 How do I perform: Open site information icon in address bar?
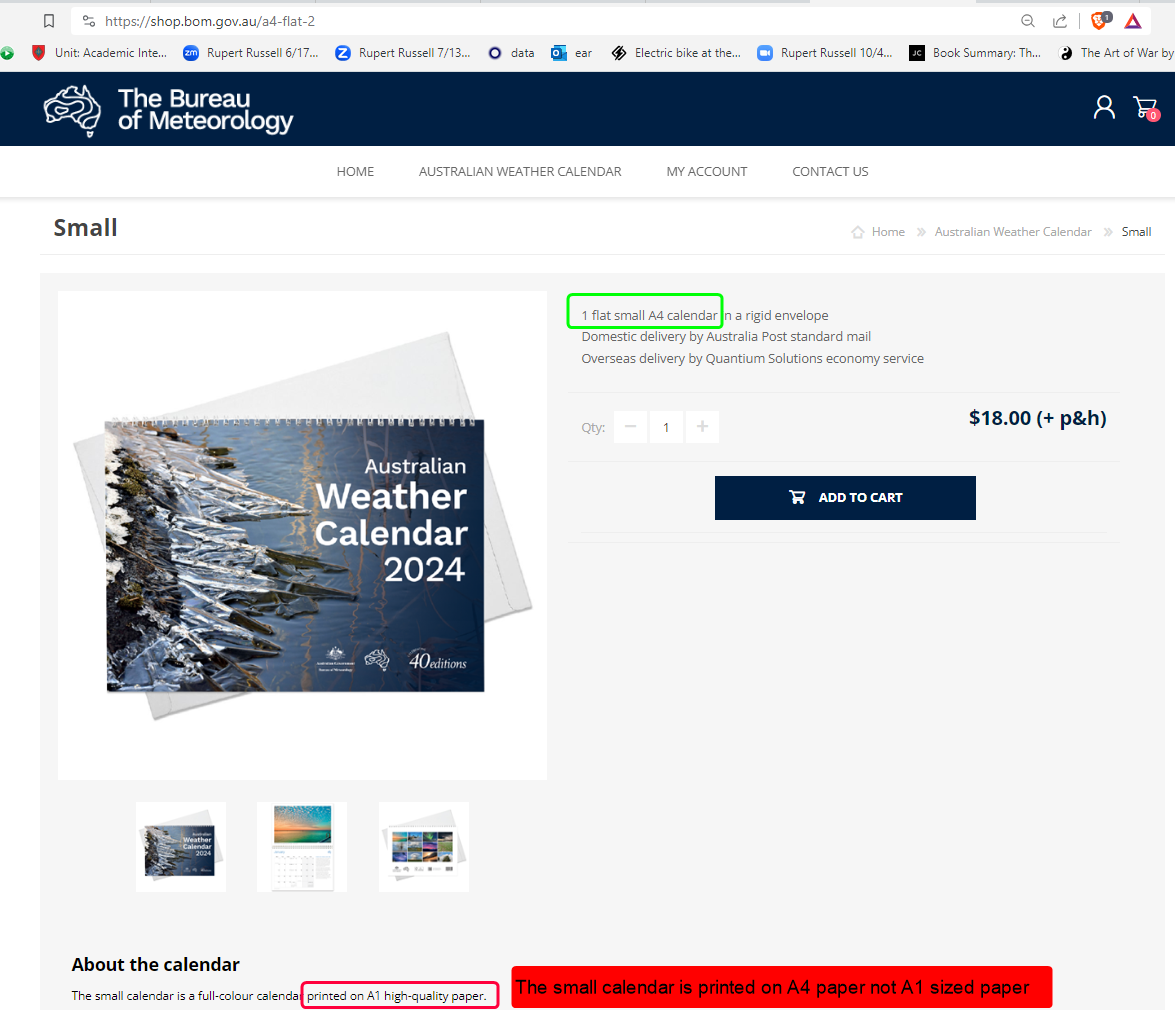pos(88,21)
